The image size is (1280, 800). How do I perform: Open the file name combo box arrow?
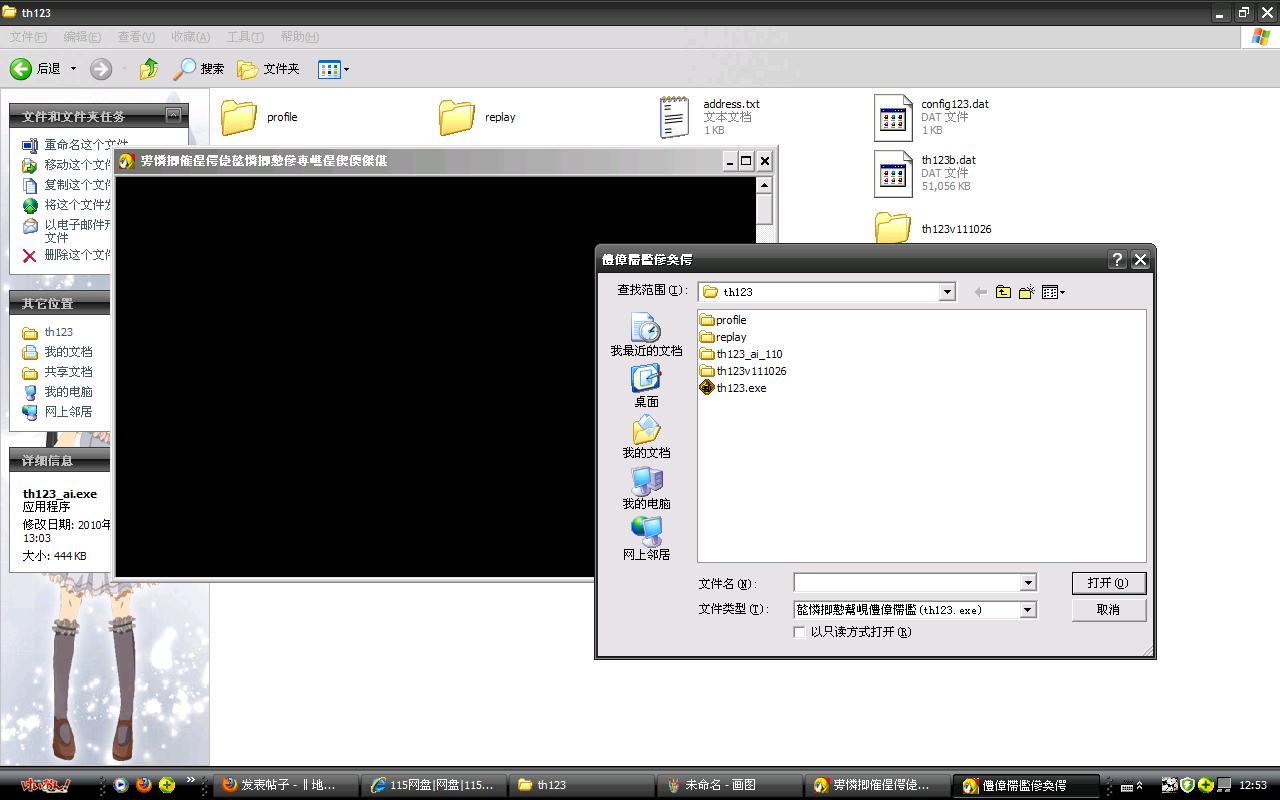pos(1027,583)
